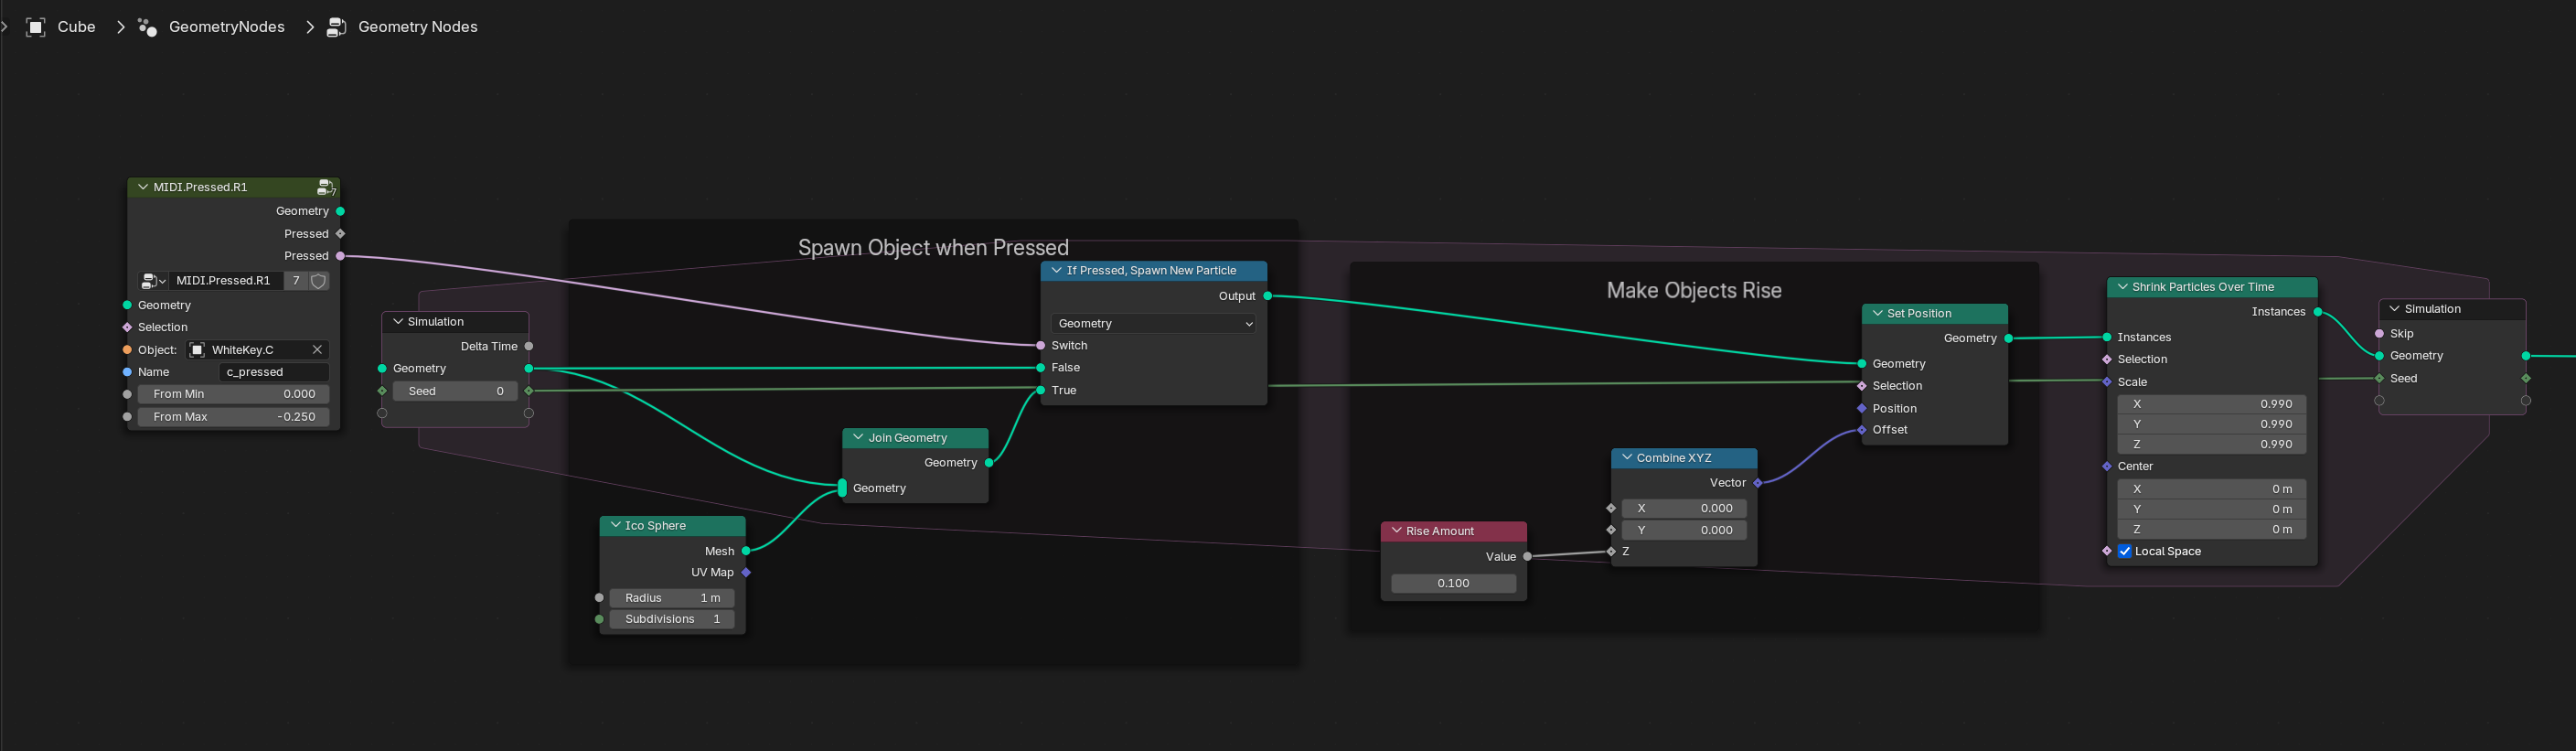The width and height of the screenshot is (2576, 751).
Task: Click the Mesh output socket on Ico Sphere
Action: pos(746,552)
